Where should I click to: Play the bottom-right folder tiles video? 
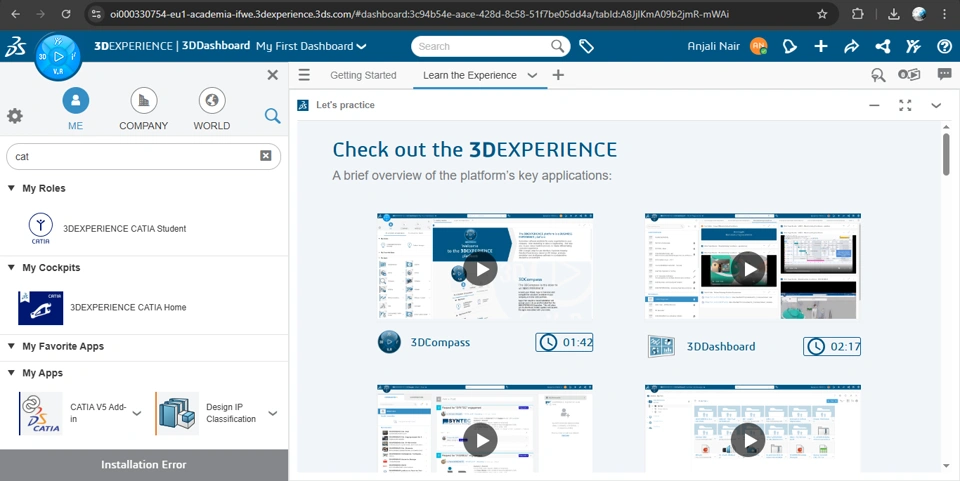coord(748,440)
